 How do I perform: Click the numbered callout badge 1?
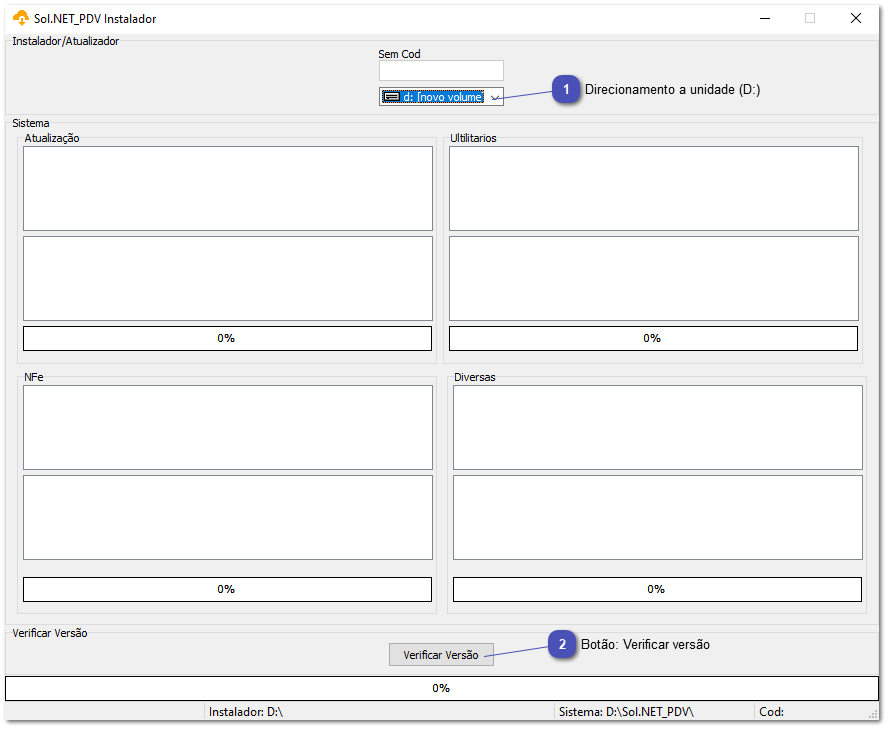click(x=566, y=89)
